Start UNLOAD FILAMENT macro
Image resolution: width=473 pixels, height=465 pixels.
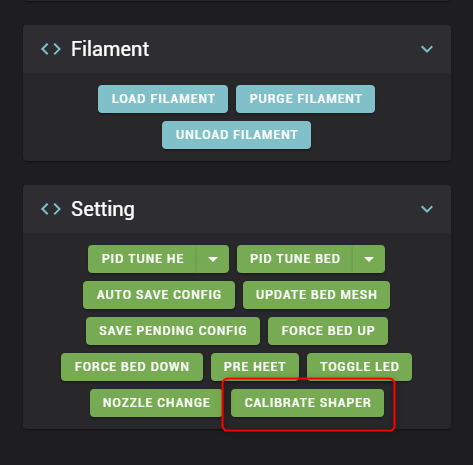pyautogui.click(x=236, y=135)
